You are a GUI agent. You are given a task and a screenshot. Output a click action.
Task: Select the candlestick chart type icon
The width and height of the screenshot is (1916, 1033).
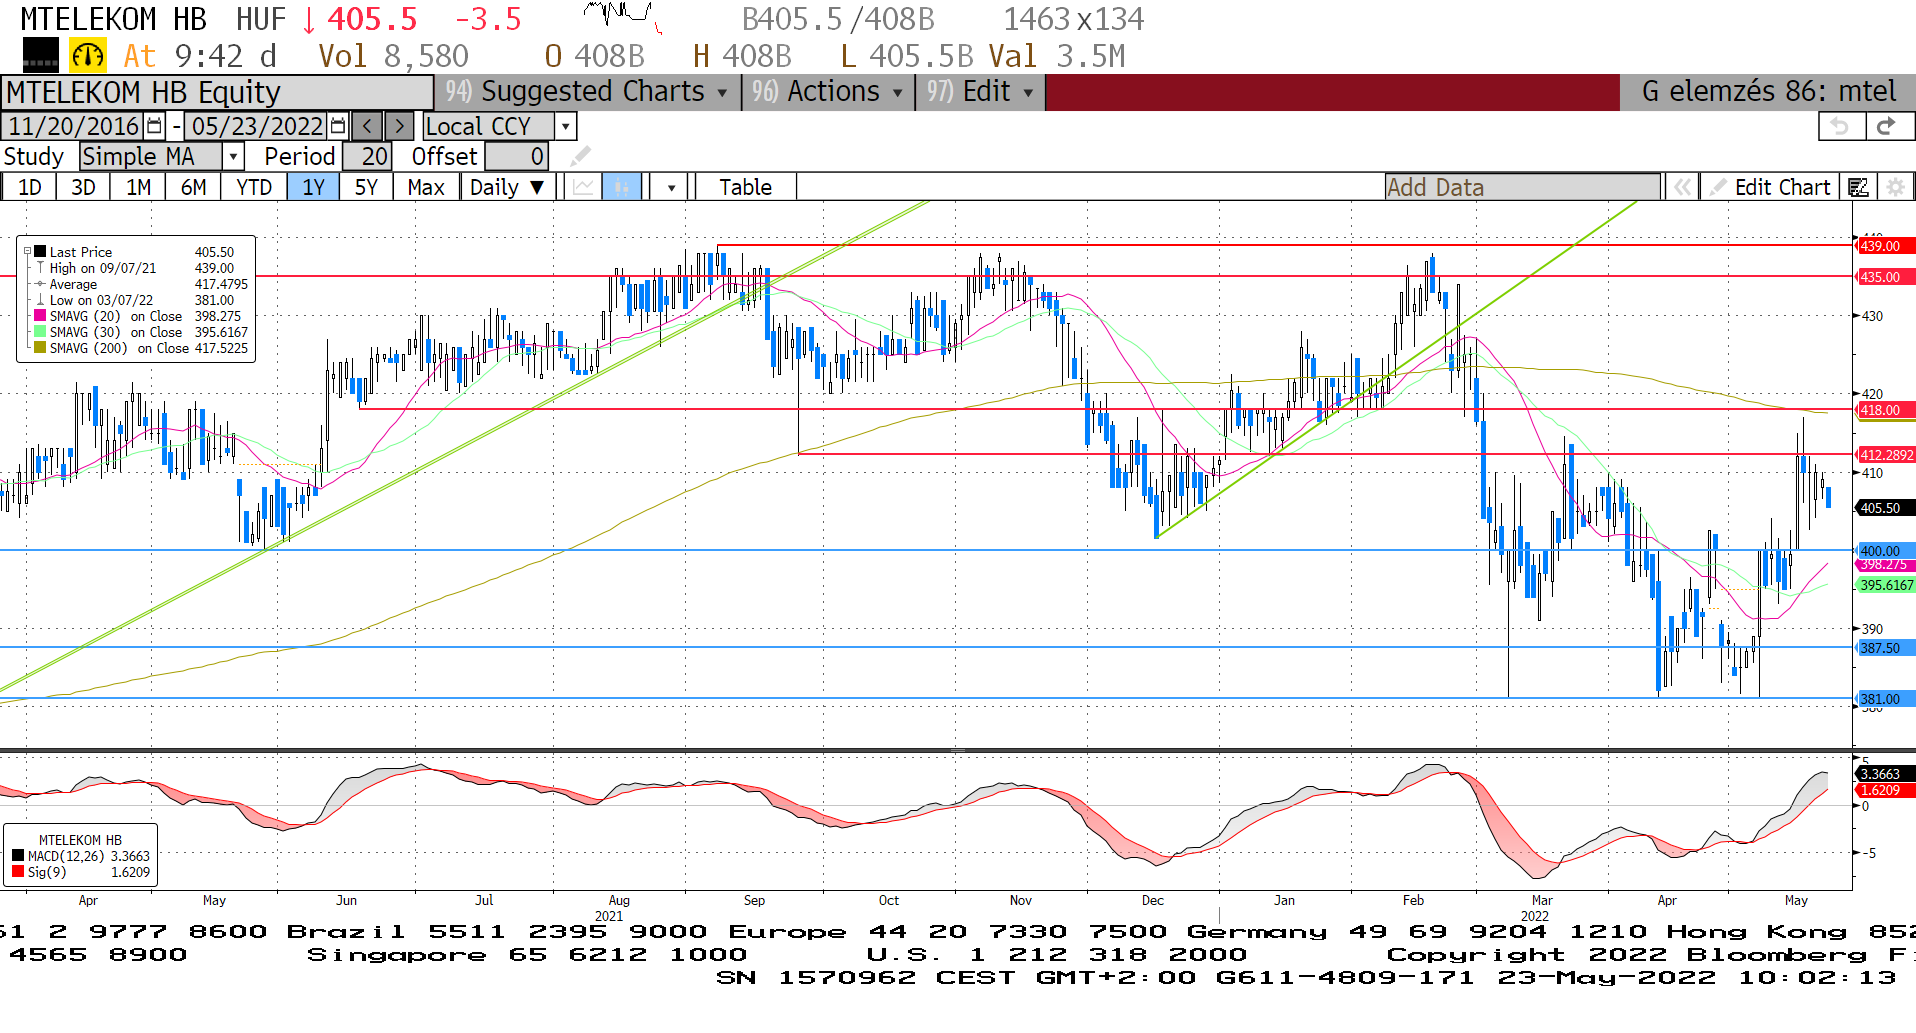click(x=621, y=187)
